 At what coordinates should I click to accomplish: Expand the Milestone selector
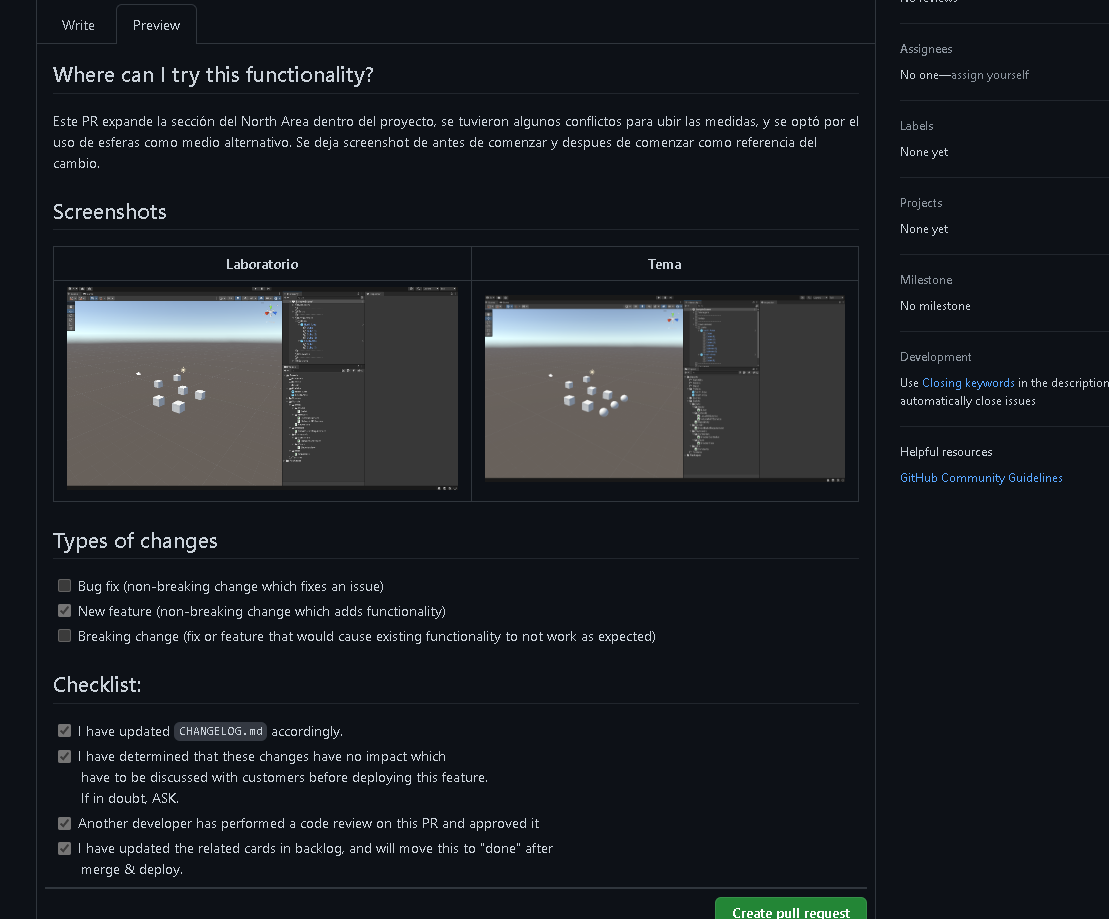926,280
